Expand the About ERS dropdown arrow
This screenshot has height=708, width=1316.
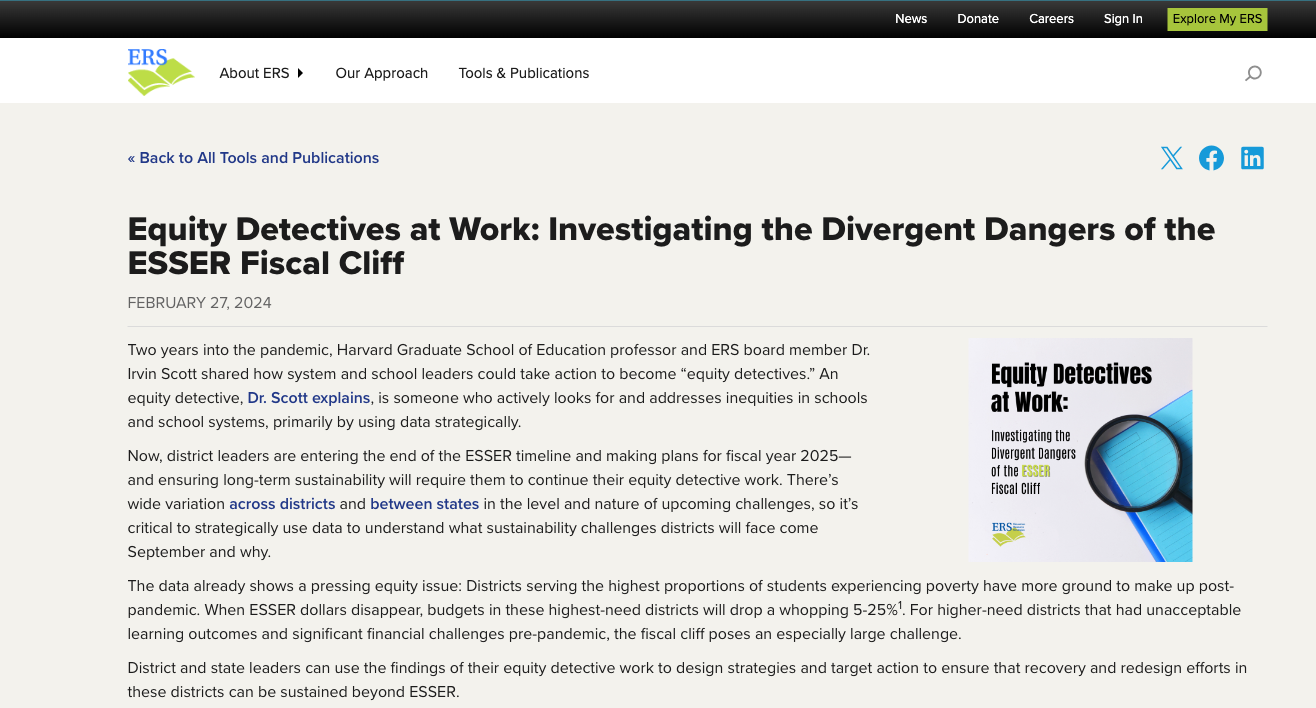[301, 72]
